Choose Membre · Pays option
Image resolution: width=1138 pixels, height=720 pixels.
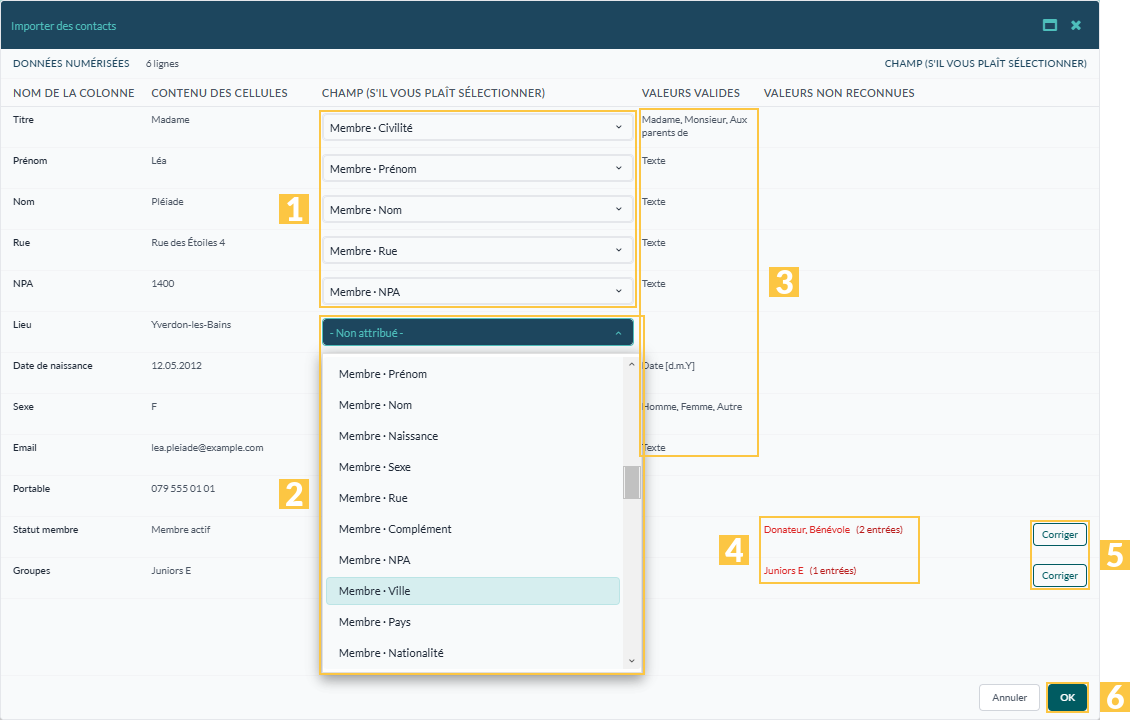[x=473, y=622]
